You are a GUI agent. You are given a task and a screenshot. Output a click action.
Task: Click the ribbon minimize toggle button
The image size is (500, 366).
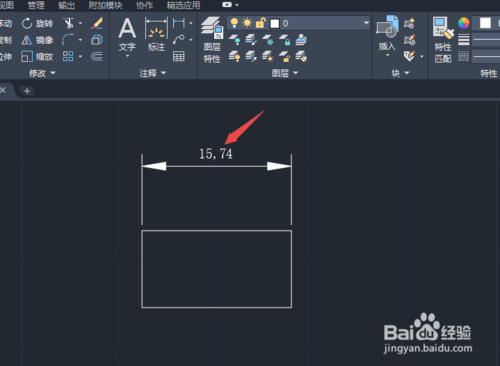pos(227,5)
